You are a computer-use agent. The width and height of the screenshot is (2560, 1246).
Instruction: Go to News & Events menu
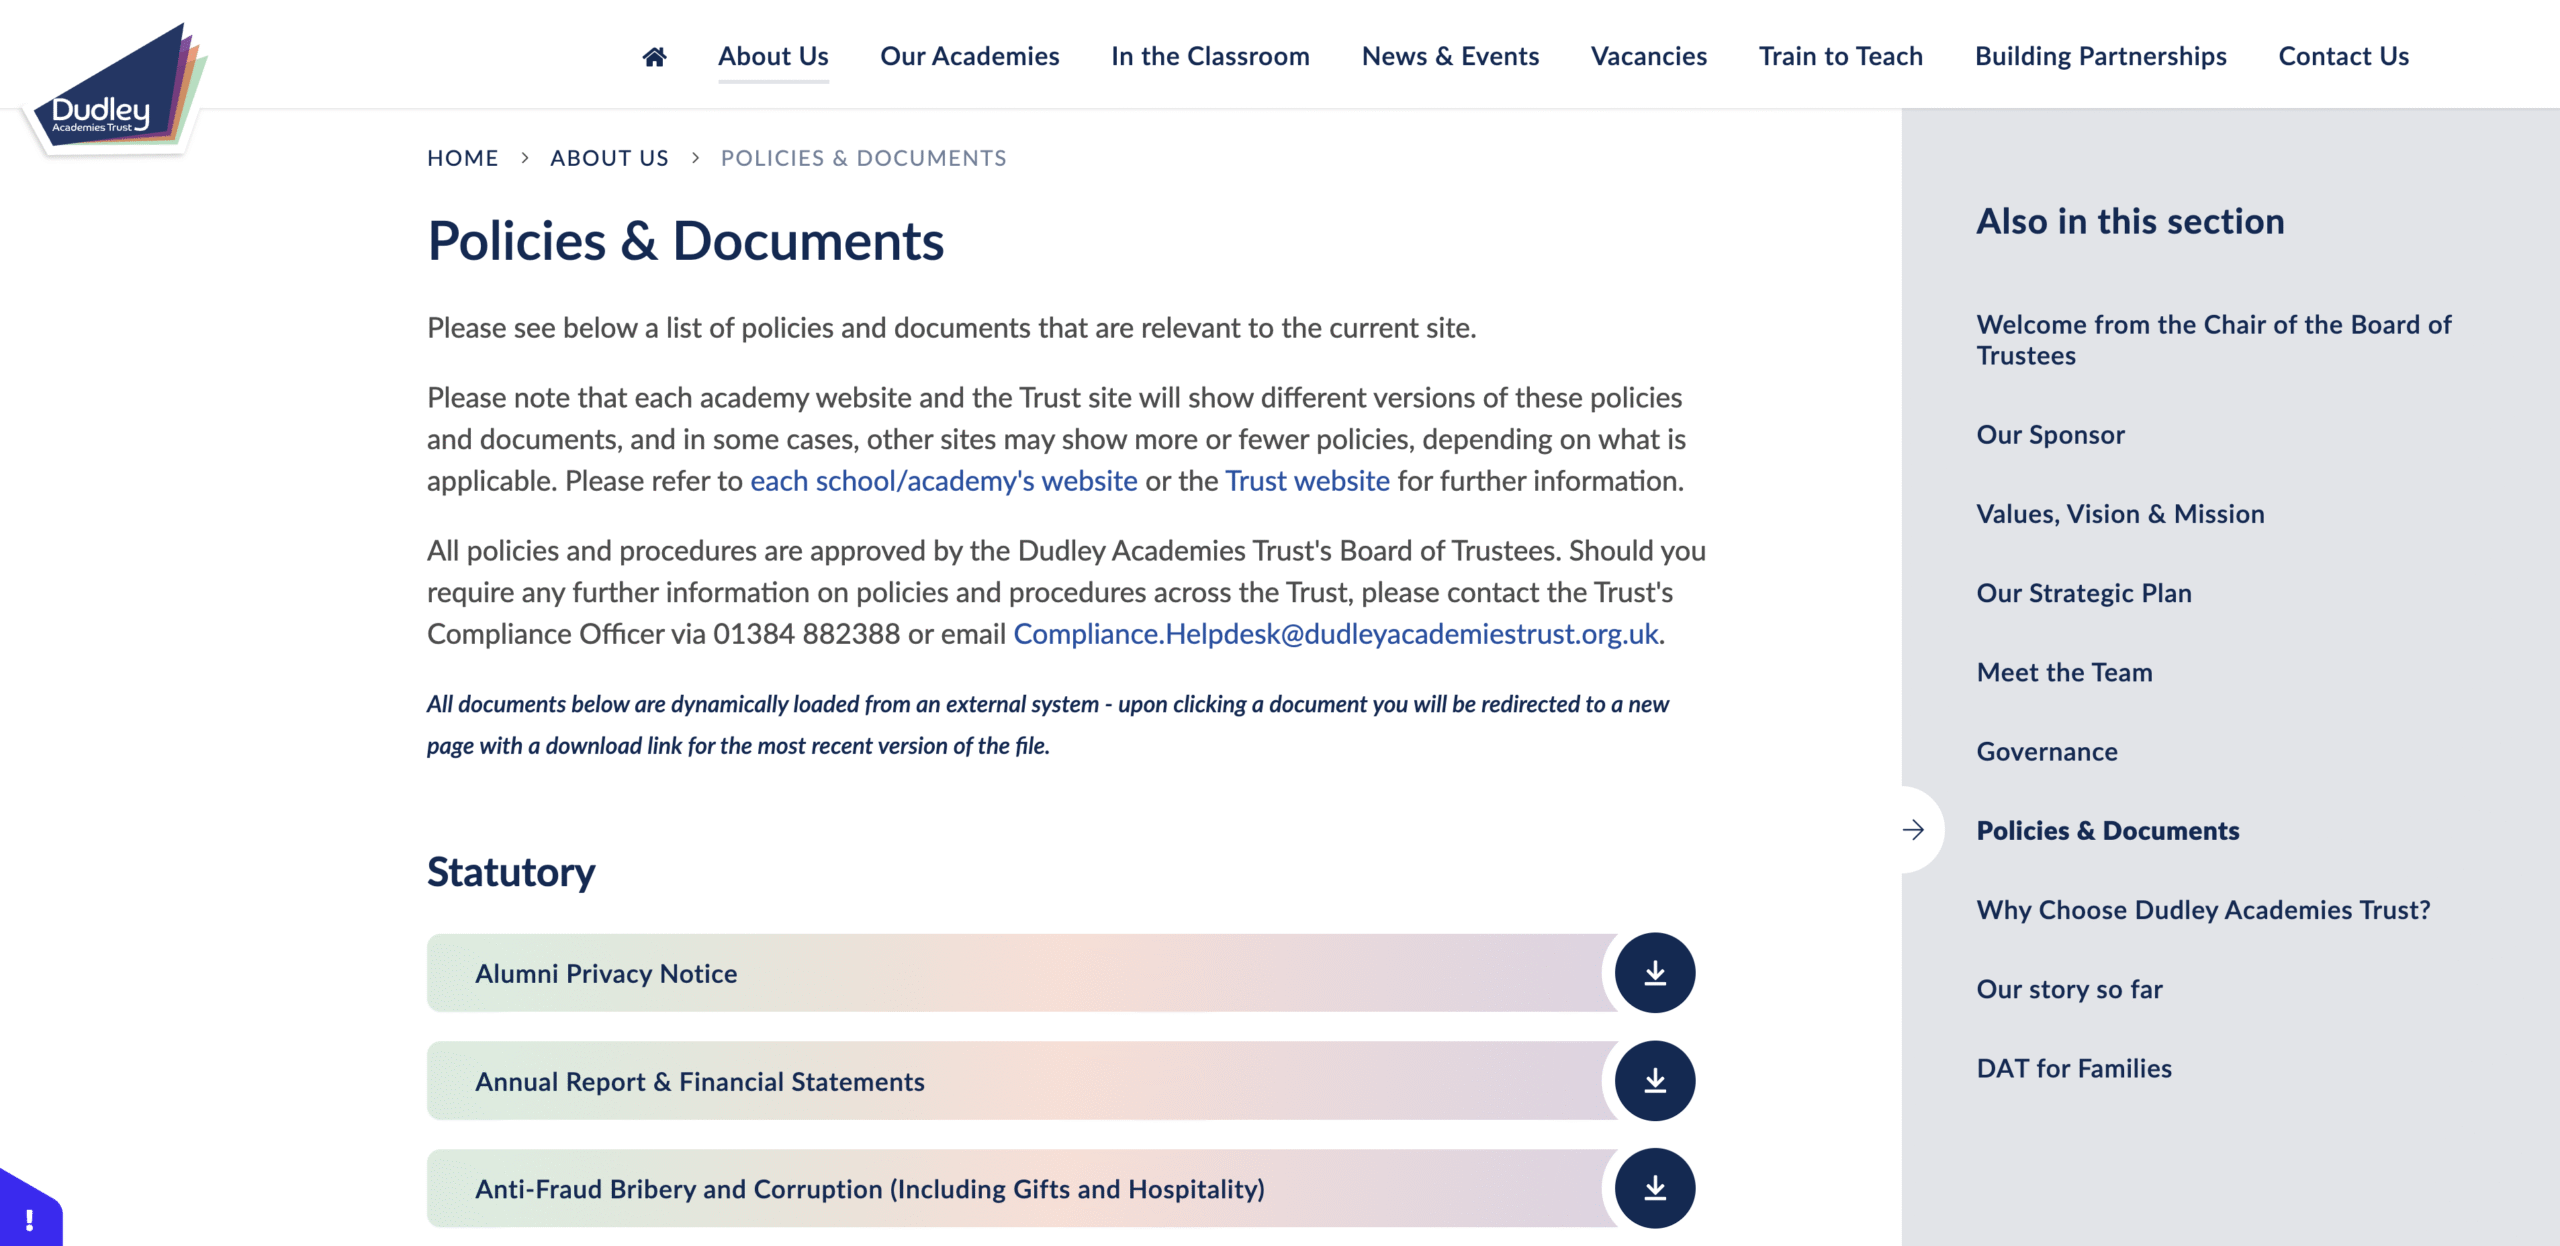1450,57
